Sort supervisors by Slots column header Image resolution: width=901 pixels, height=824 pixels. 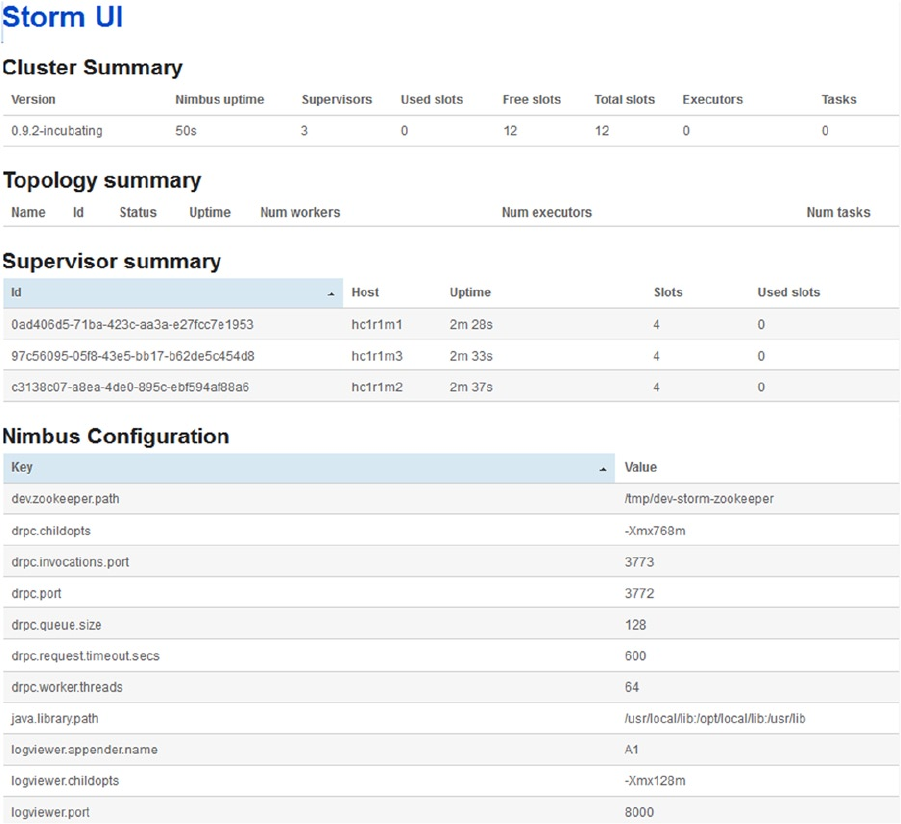[x=668, y=293]
